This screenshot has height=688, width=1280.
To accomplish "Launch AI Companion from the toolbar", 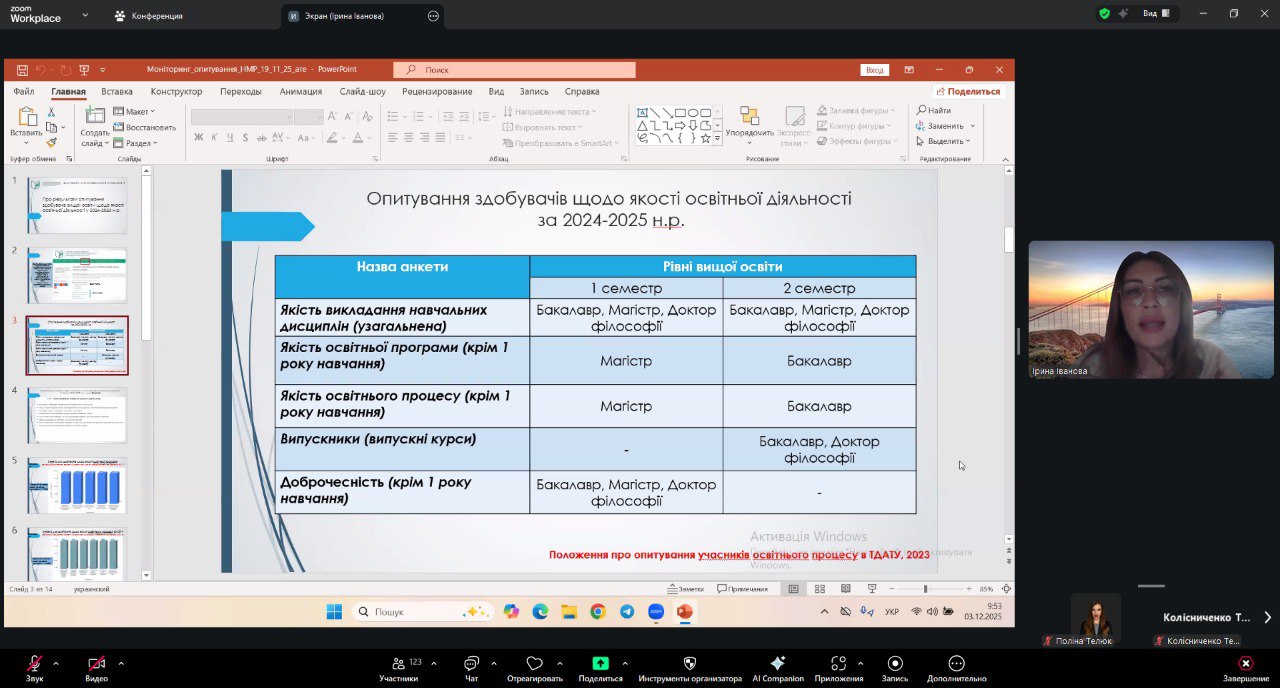I will tap(777, 664).
